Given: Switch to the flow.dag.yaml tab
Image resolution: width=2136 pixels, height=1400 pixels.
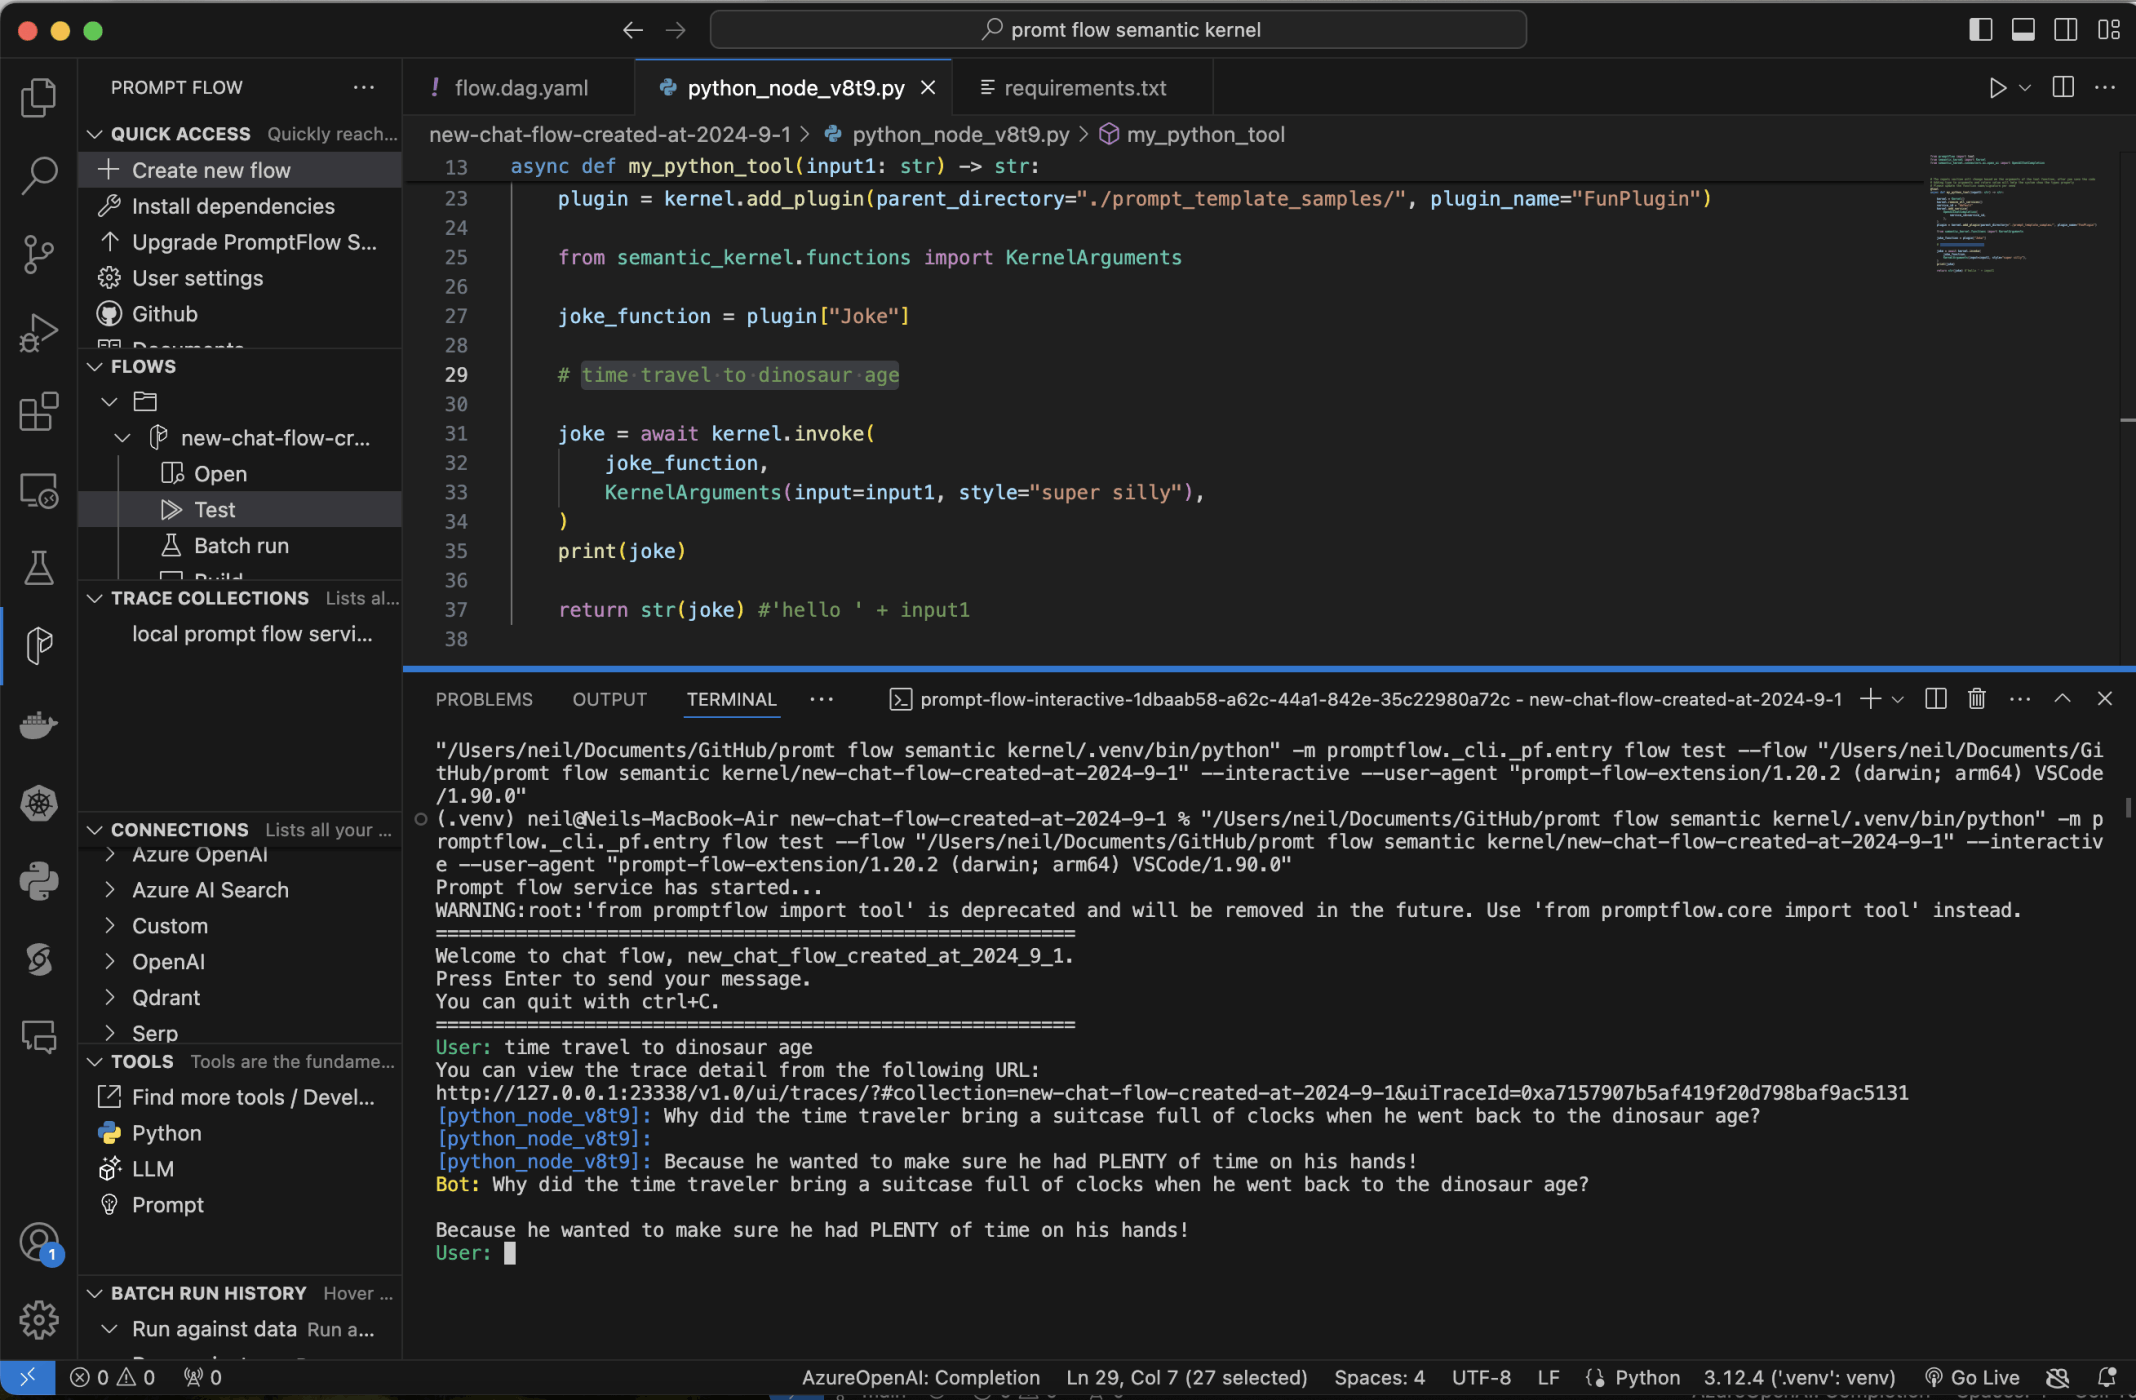Looking at the screenshot, I should click(520, 88).
